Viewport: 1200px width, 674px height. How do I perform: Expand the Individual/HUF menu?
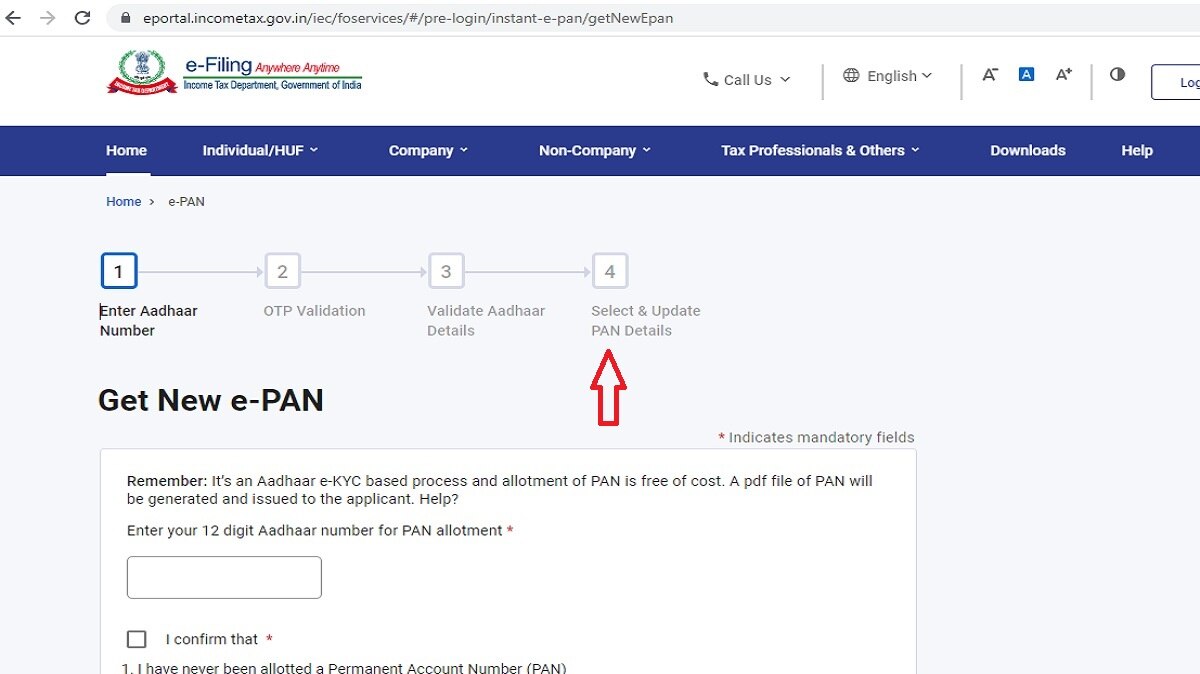pyautogui.click(x=260, y=150)
